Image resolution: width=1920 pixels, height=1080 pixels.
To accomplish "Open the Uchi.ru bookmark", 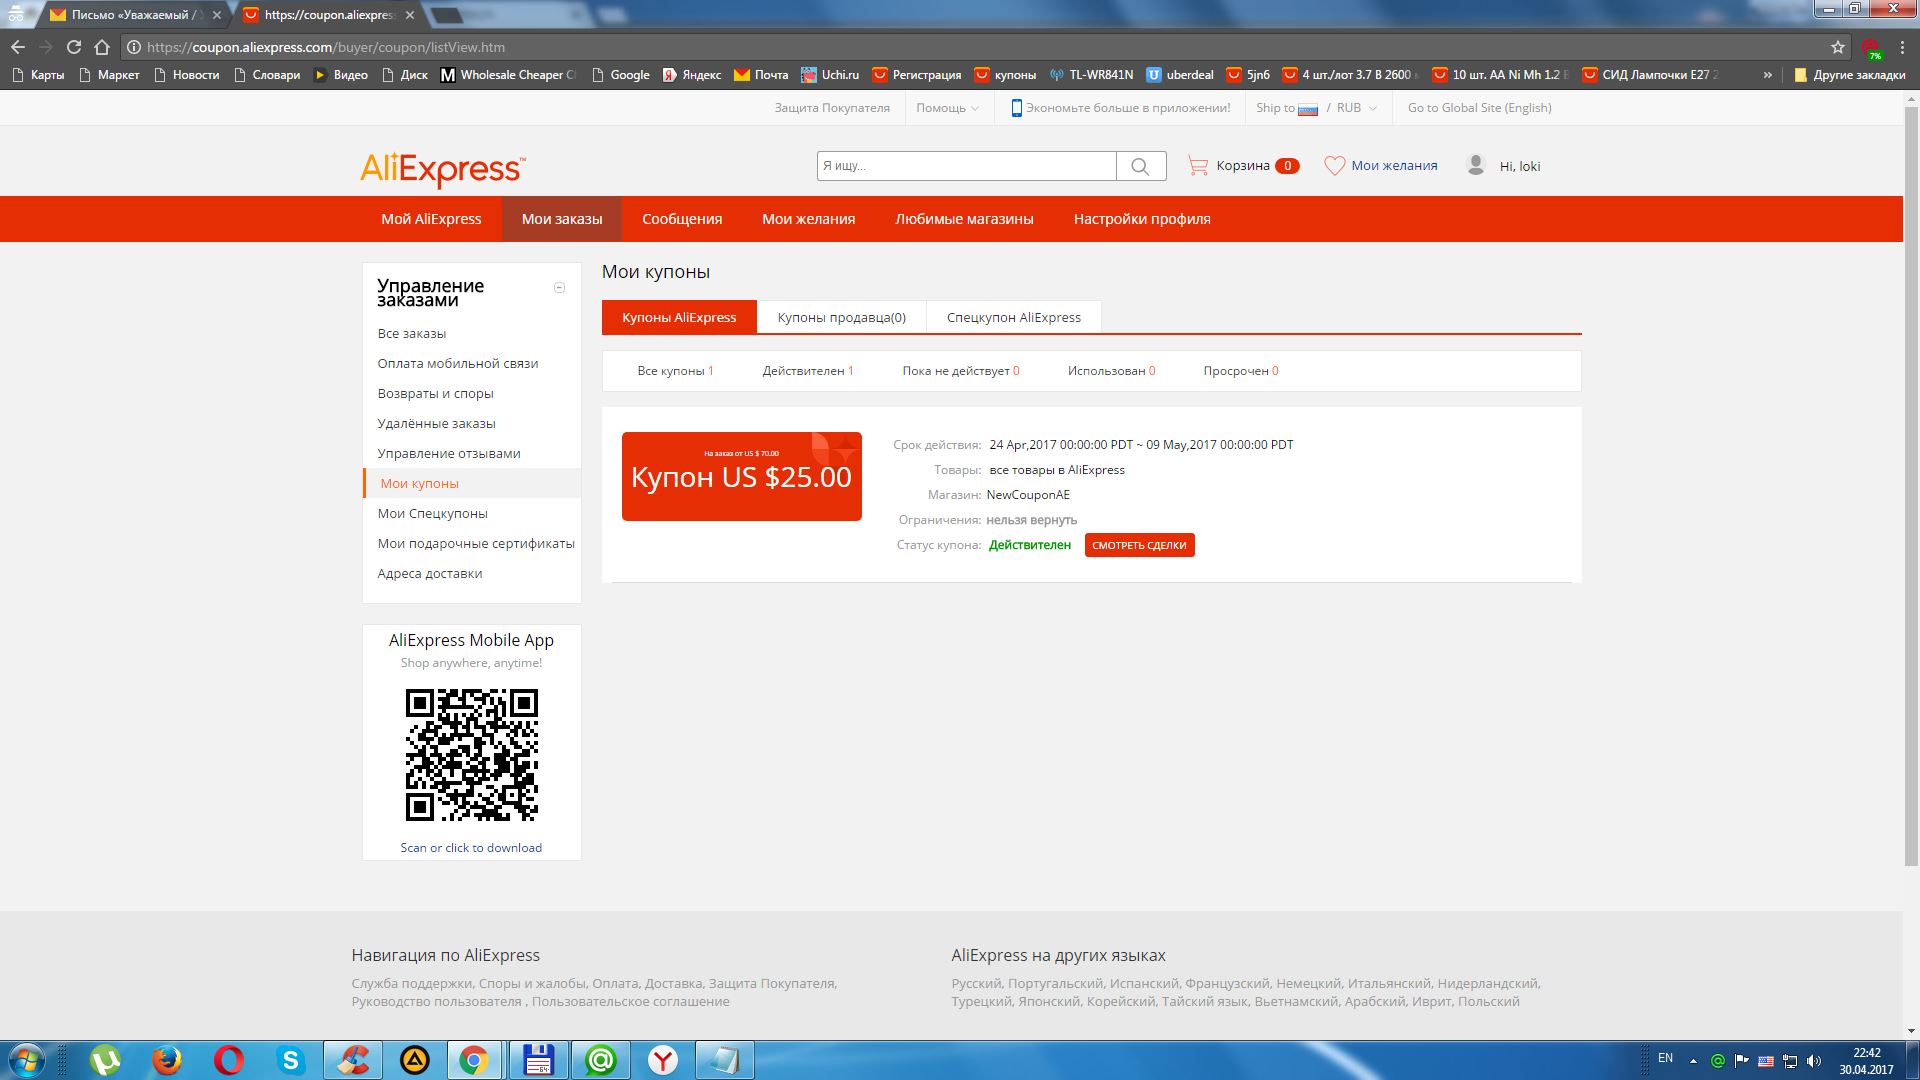I will (x=830, y=75).
